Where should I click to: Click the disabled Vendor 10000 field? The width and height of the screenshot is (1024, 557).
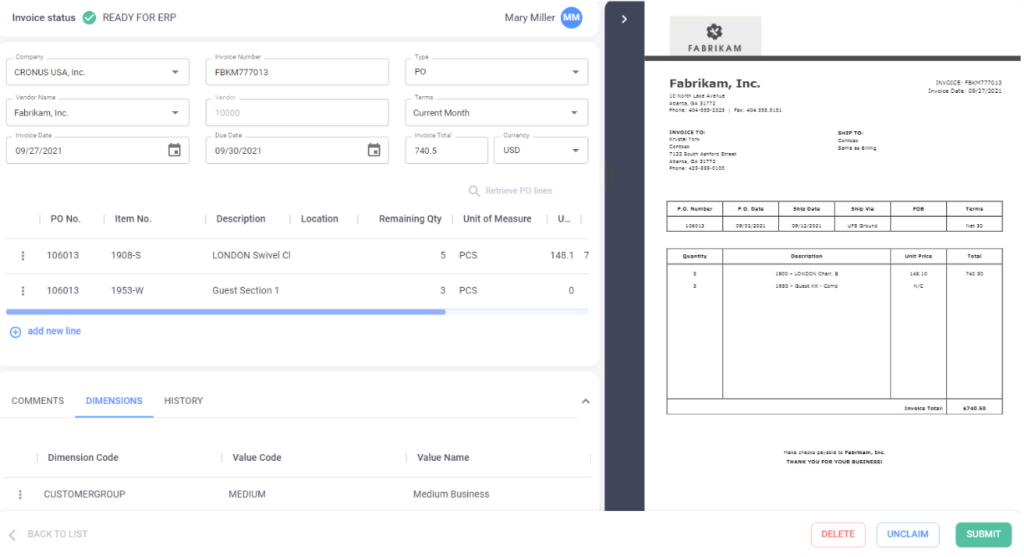(x=297, y=112)
